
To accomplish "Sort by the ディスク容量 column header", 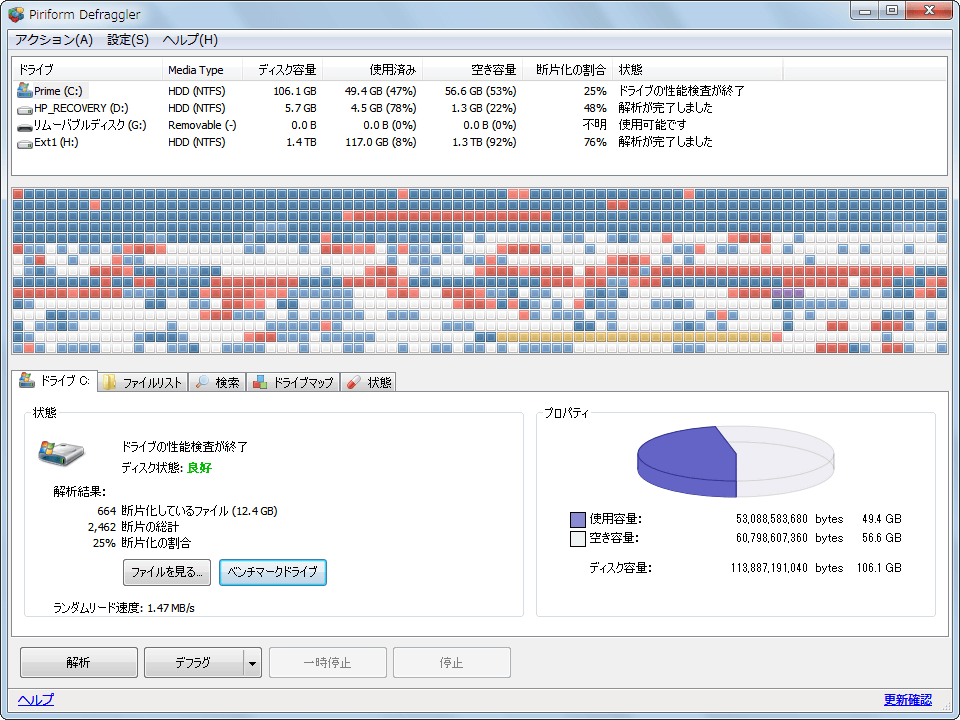I will [x=283, y=70].
